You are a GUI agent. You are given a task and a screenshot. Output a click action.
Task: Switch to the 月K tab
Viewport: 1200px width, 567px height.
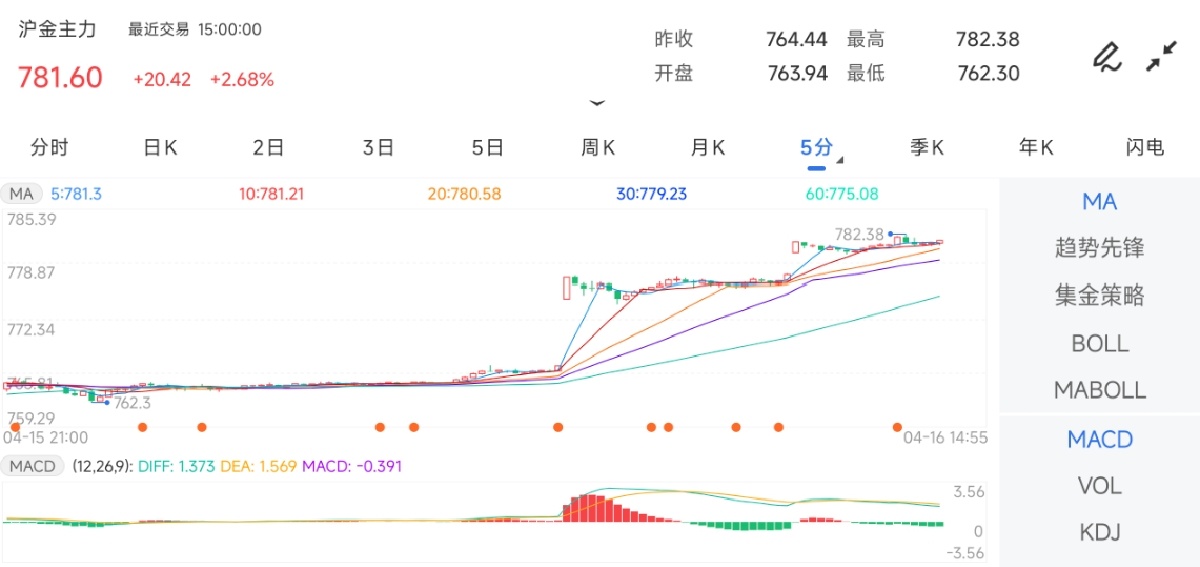click(x=708, y=148)
